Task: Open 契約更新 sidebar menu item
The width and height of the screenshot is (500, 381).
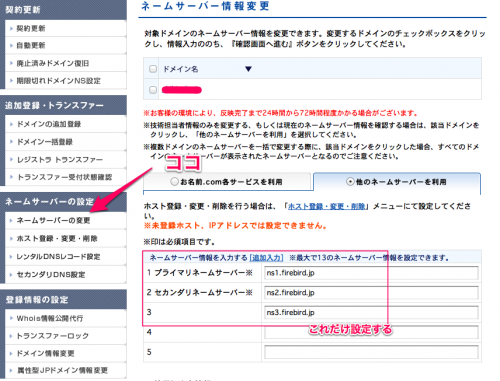Action: click(65, 29)
